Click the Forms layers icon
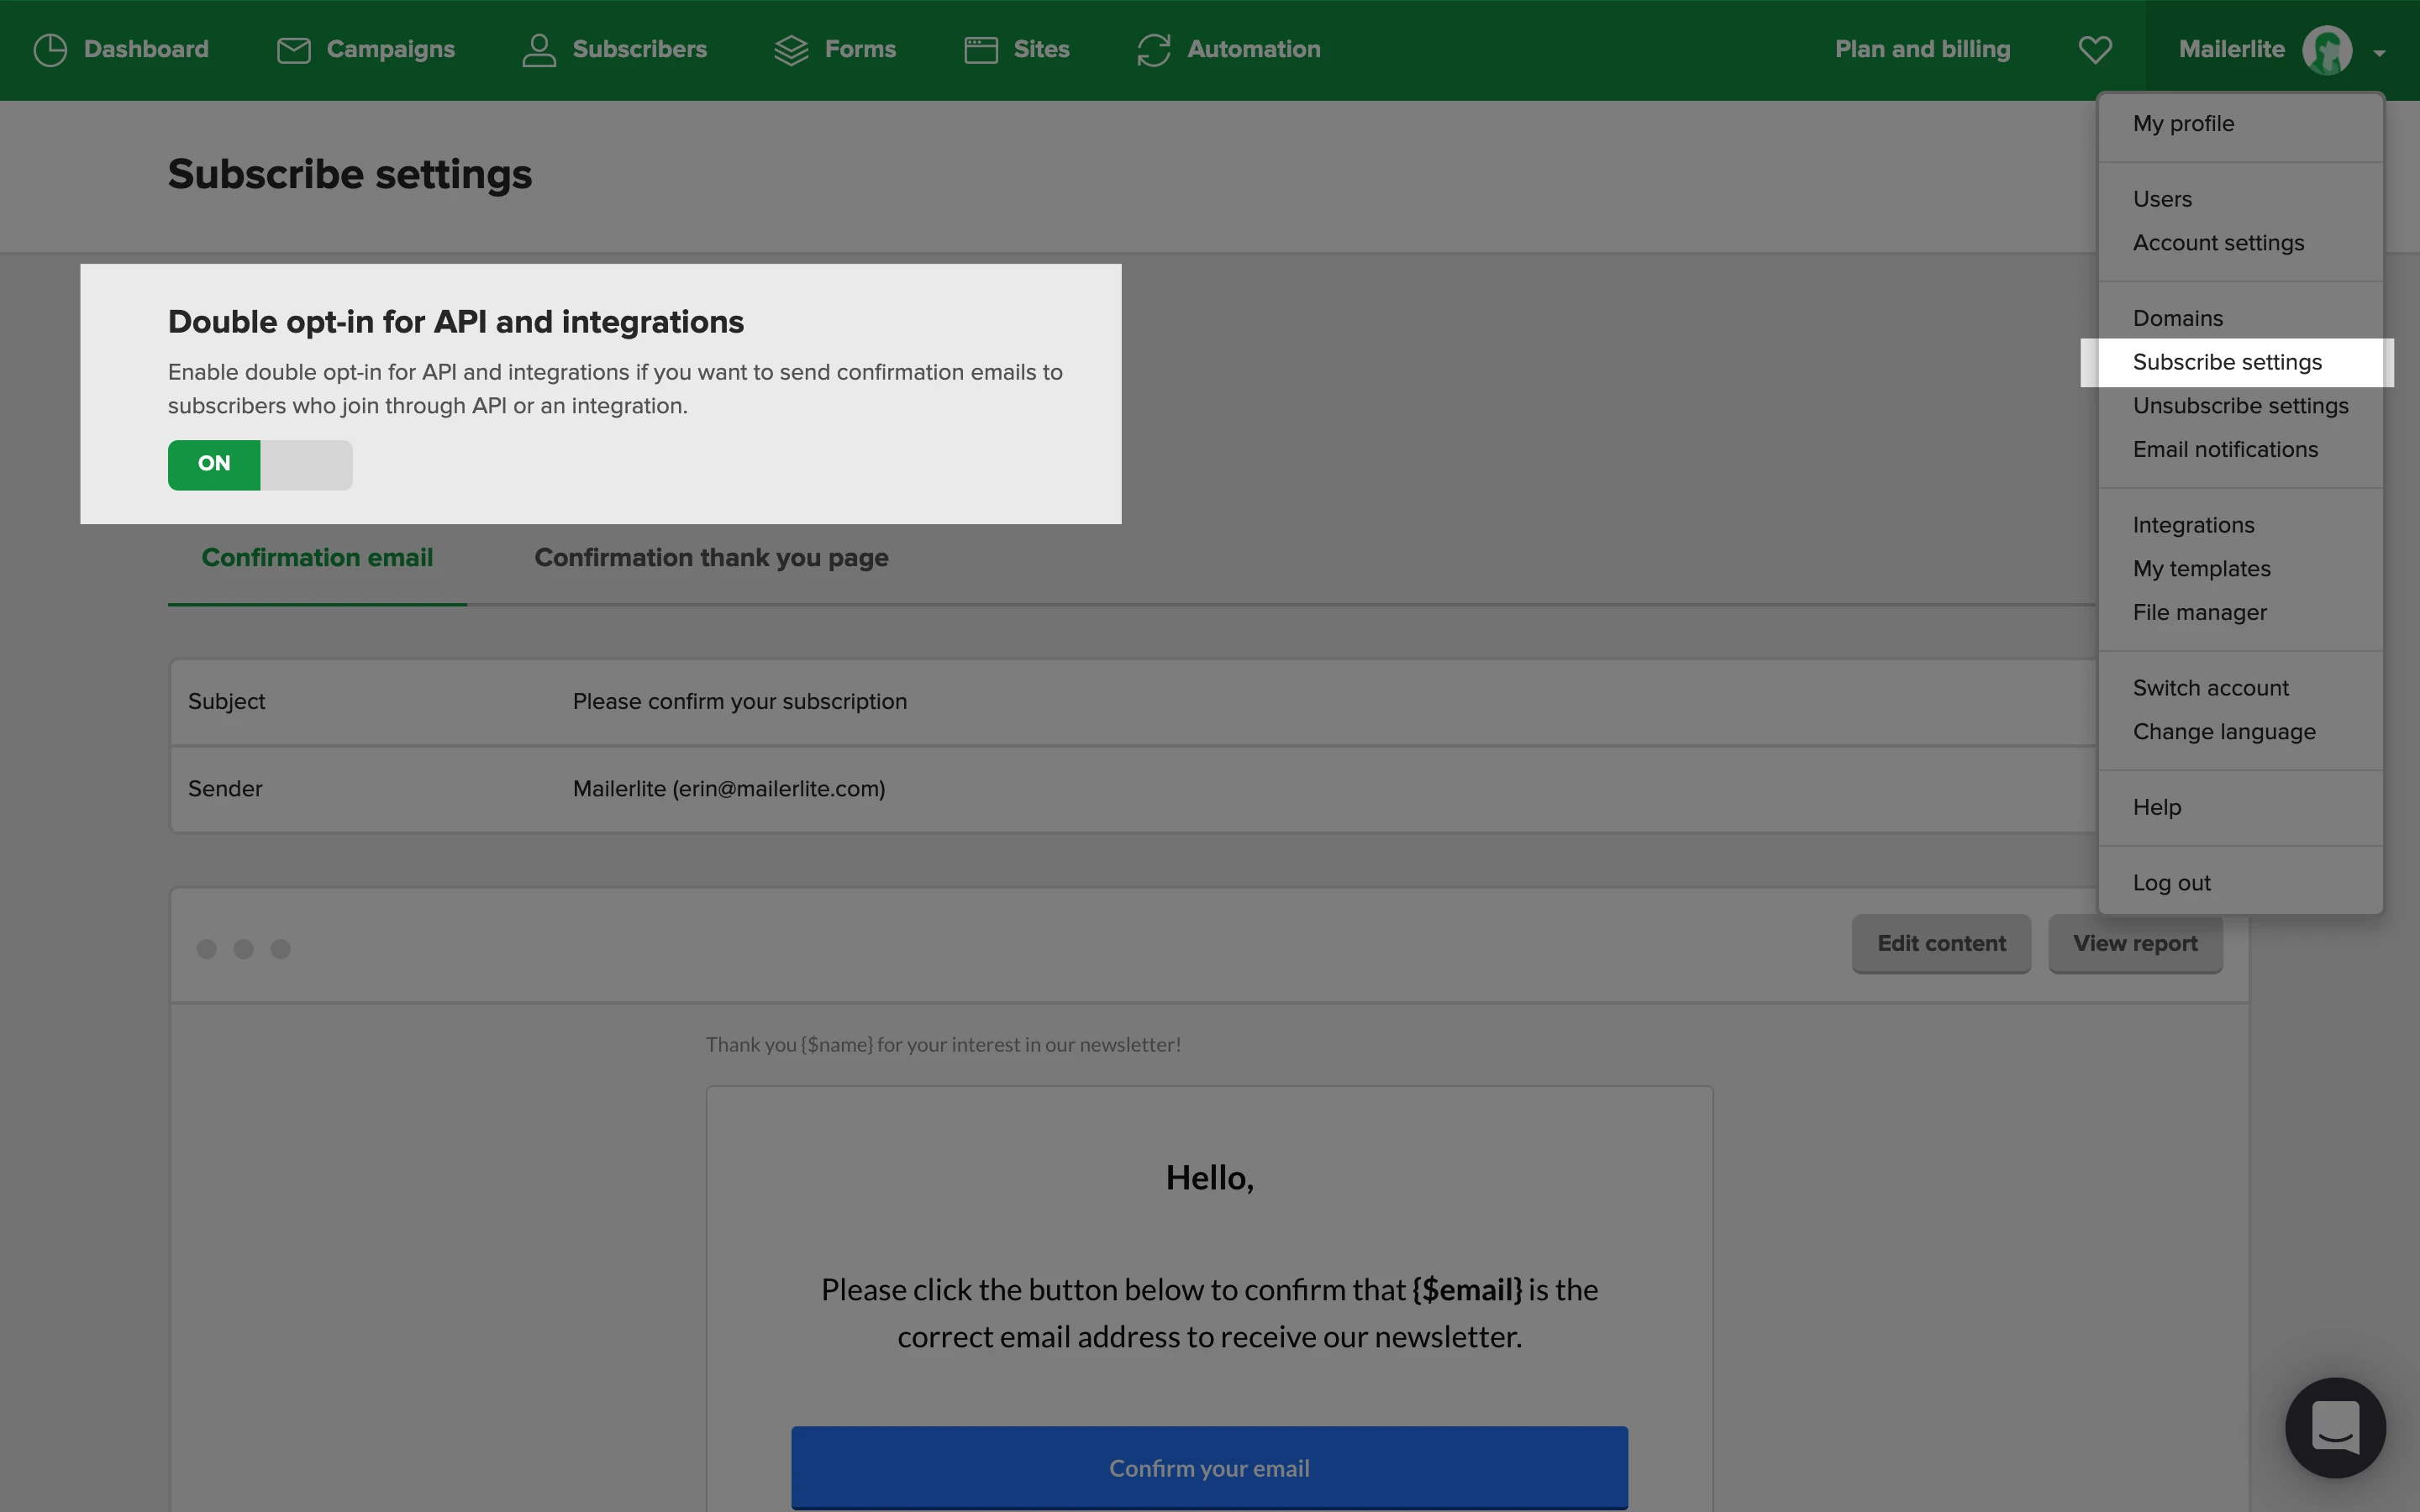 coord(791,50)
